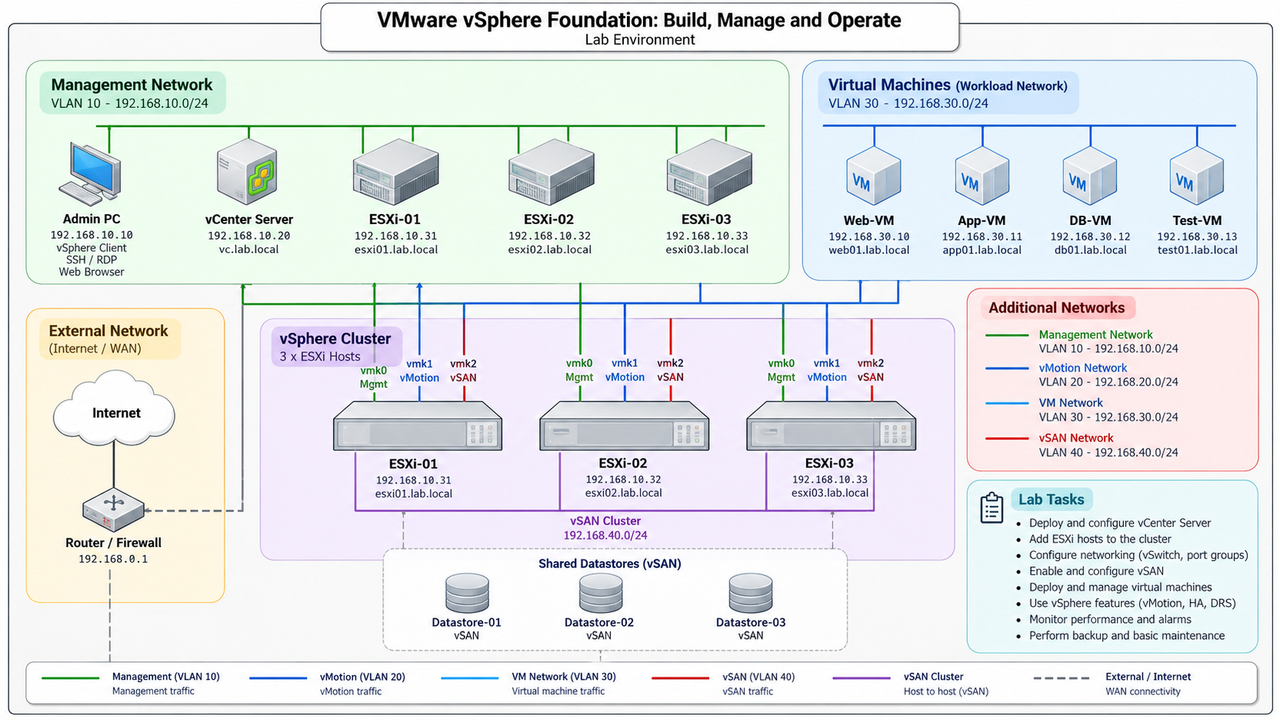Screen dimensions: 1280x720
Task: Select the Datastore-01 disk icon
Action: click(x=467, y=593)
